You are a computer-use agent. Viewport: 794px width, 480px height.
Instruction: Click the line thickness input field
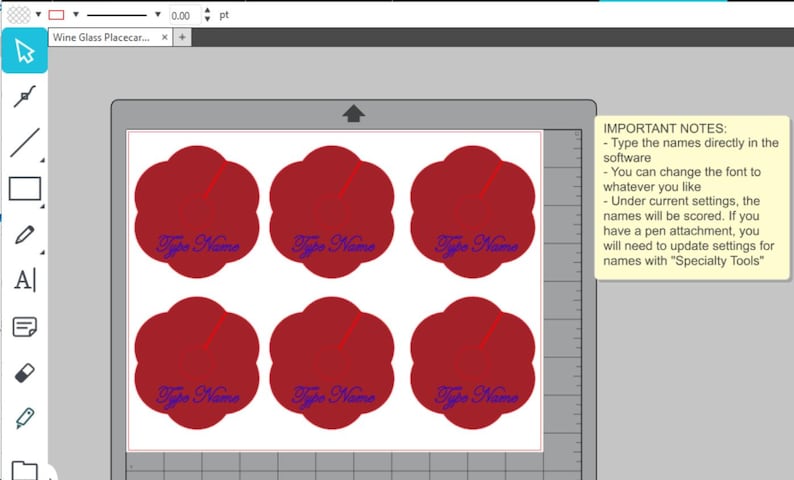click(184, 15)
